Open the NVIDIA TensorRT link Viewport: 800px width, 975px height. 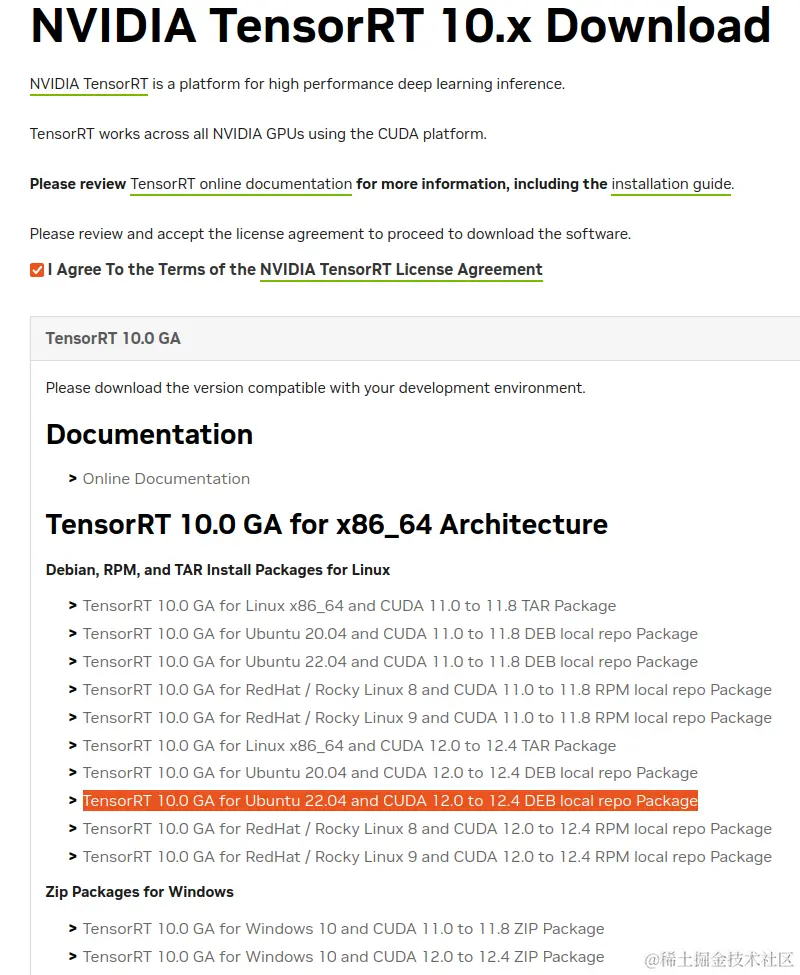point(88,84)
